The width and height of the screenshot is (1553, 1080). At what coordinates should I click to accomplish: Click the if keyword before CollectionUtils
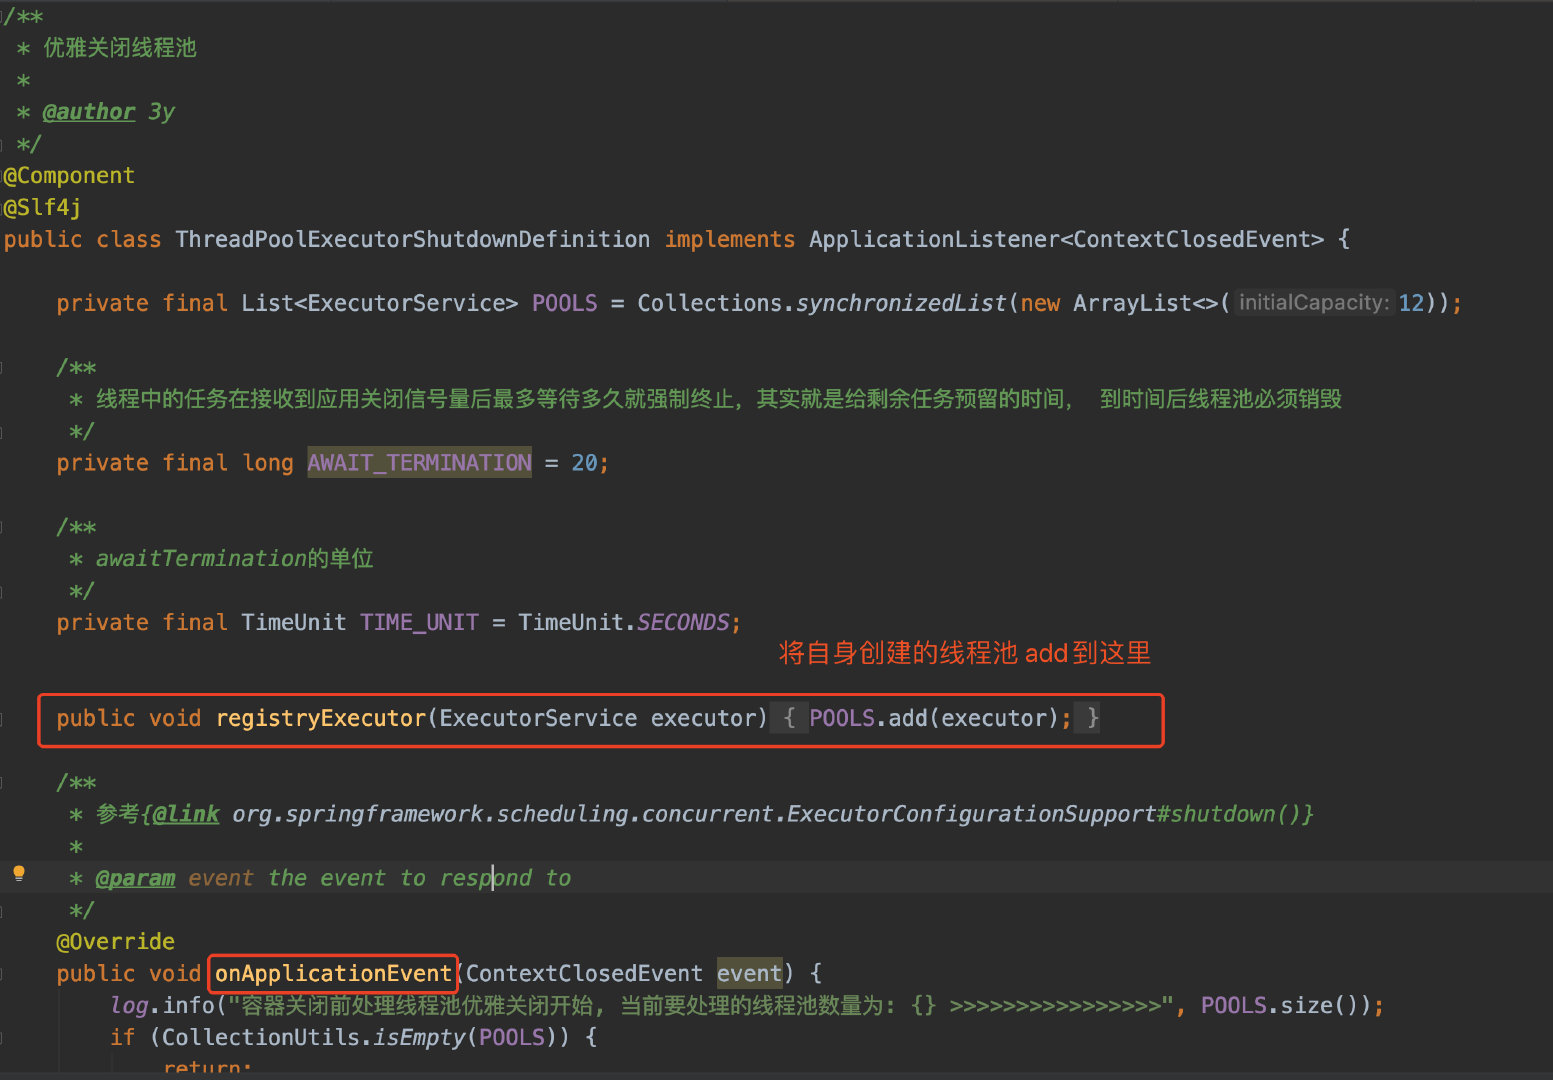122,1037
